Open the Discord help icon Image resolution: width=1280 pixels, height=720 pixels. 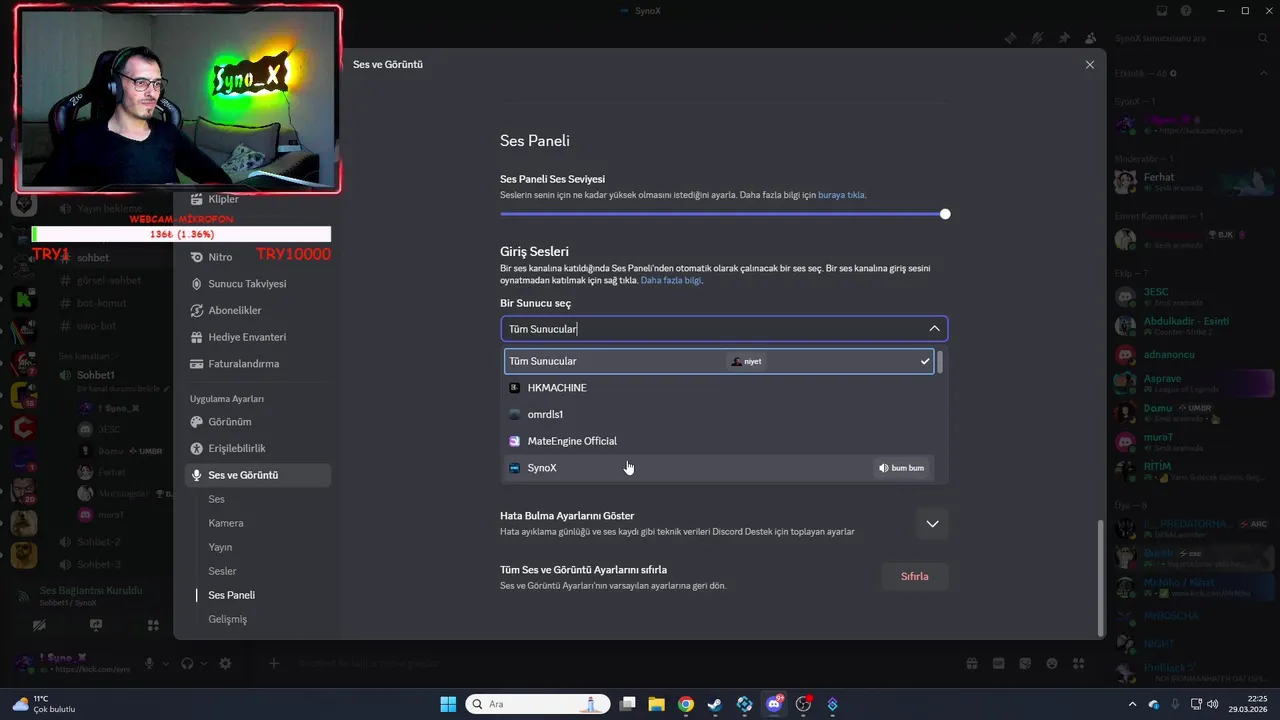click(1186, 11)
